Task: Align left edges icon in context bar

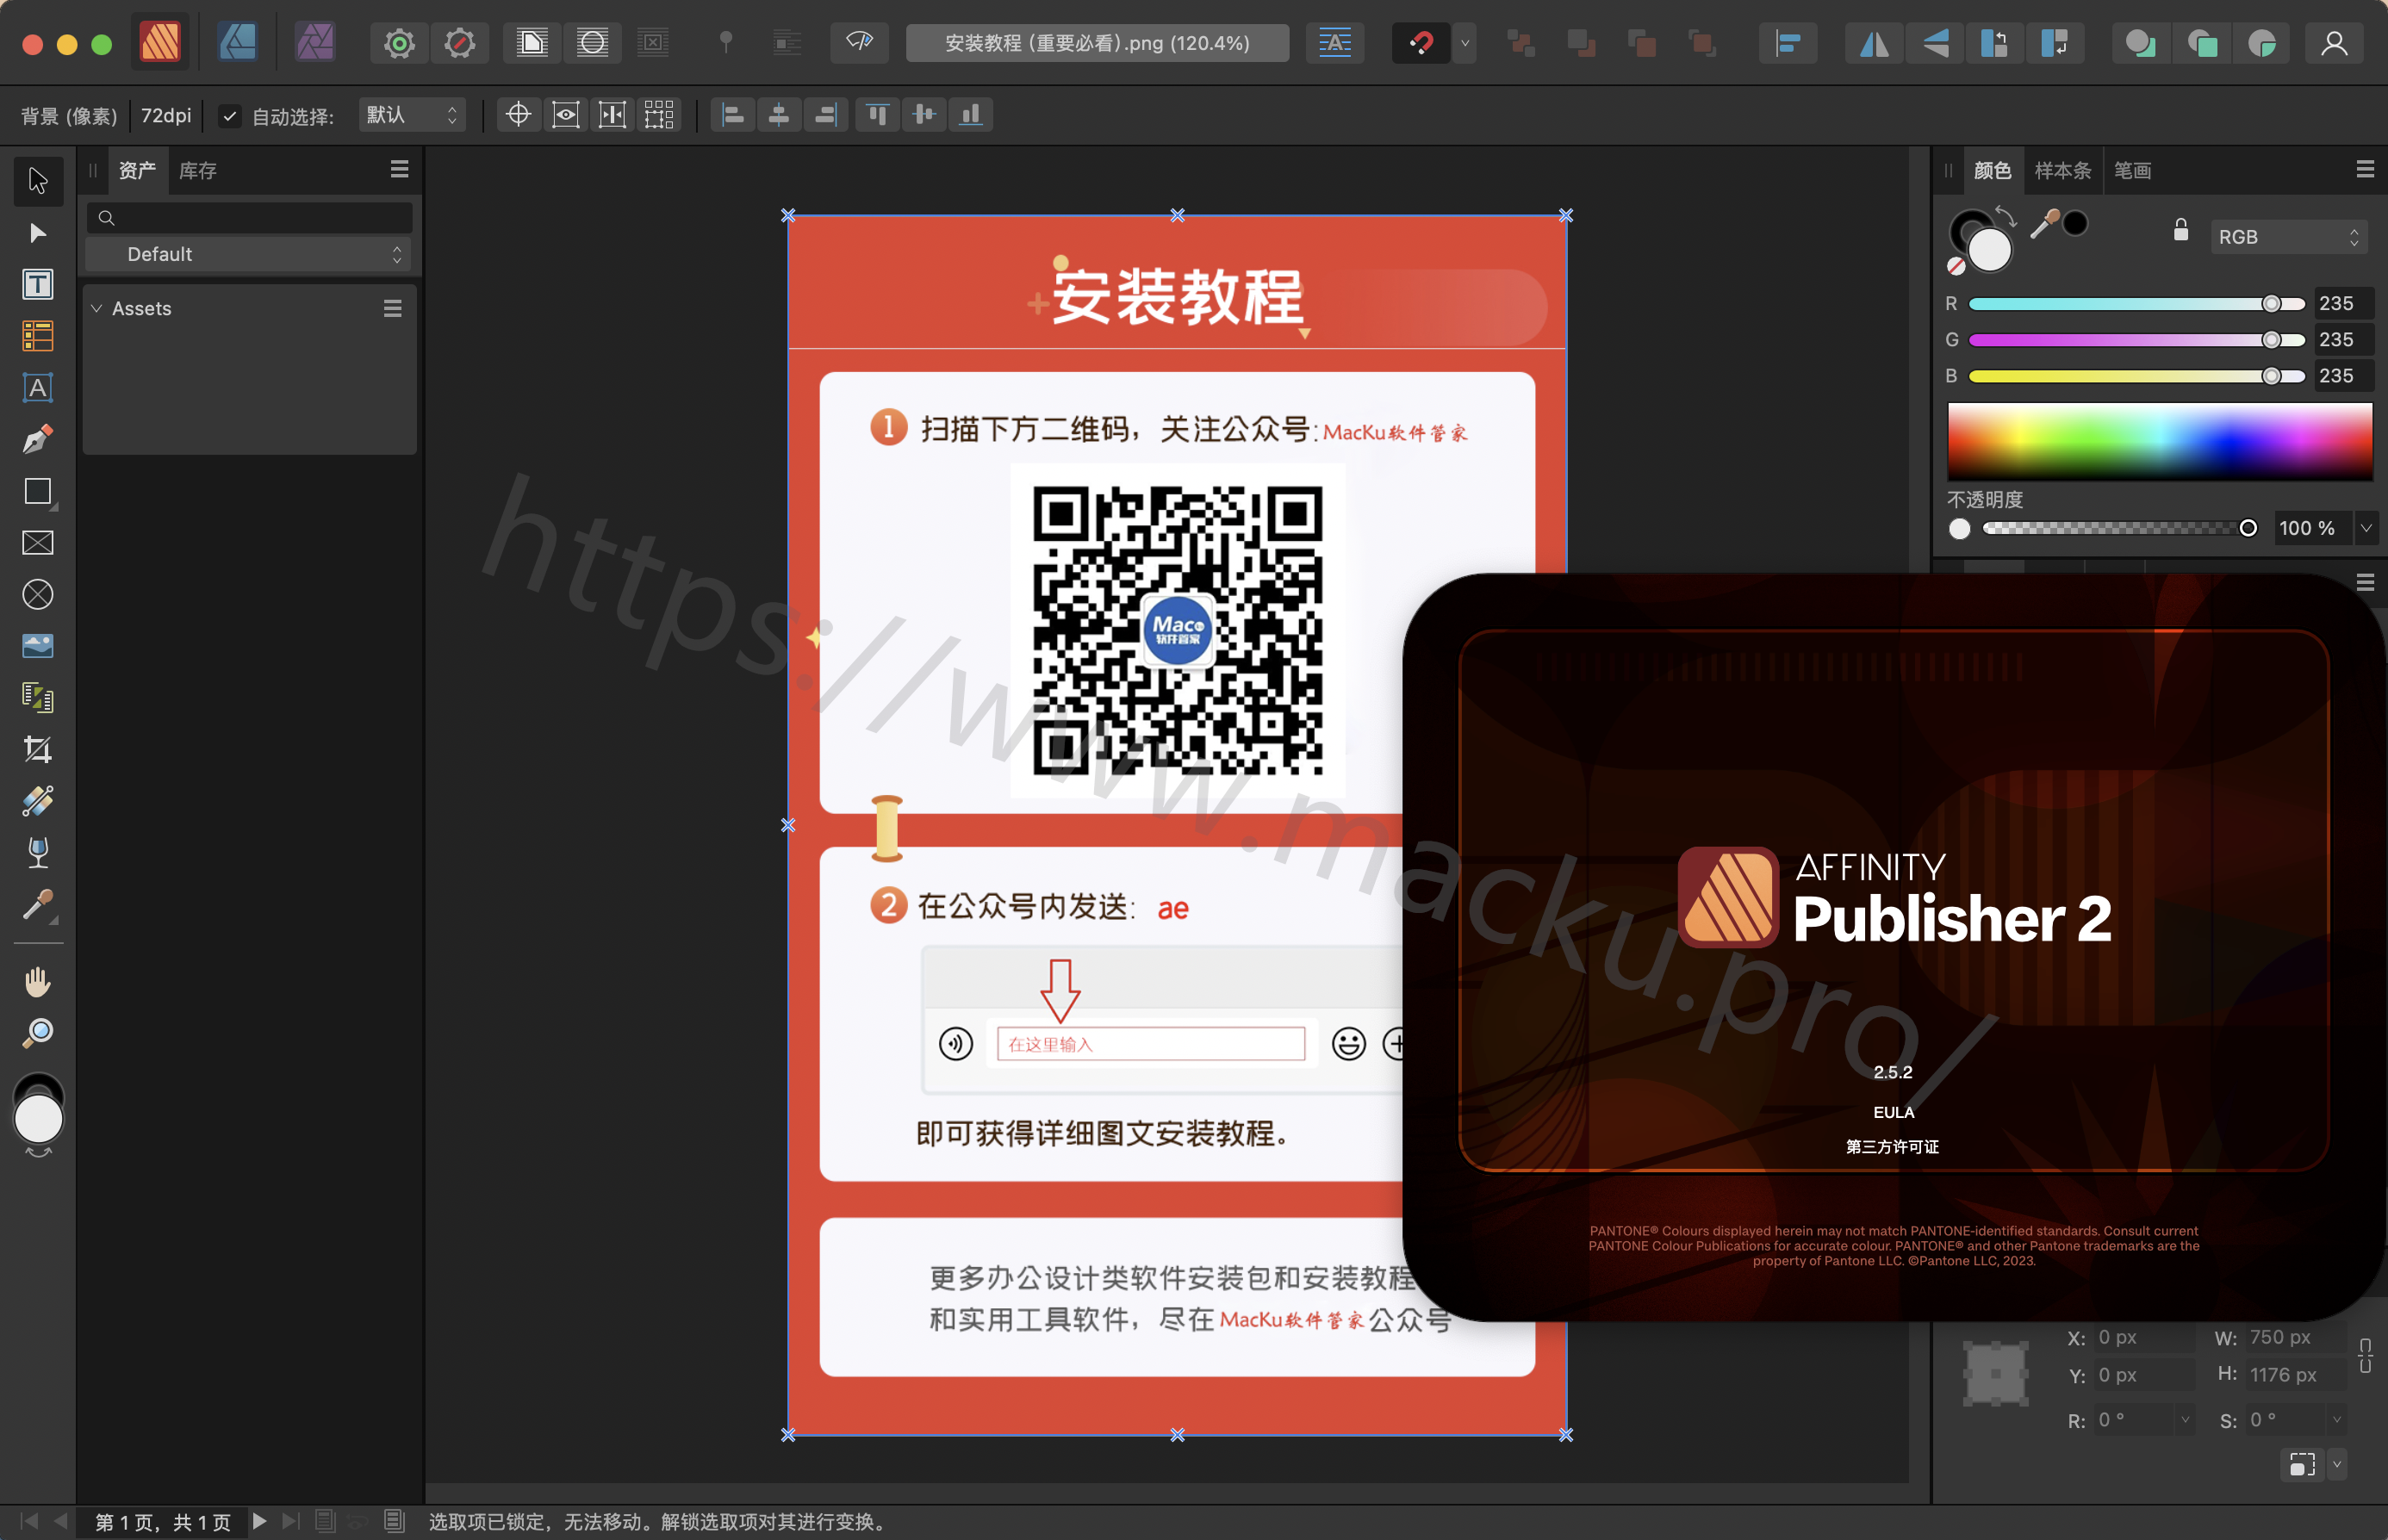Action: [733, 114]
